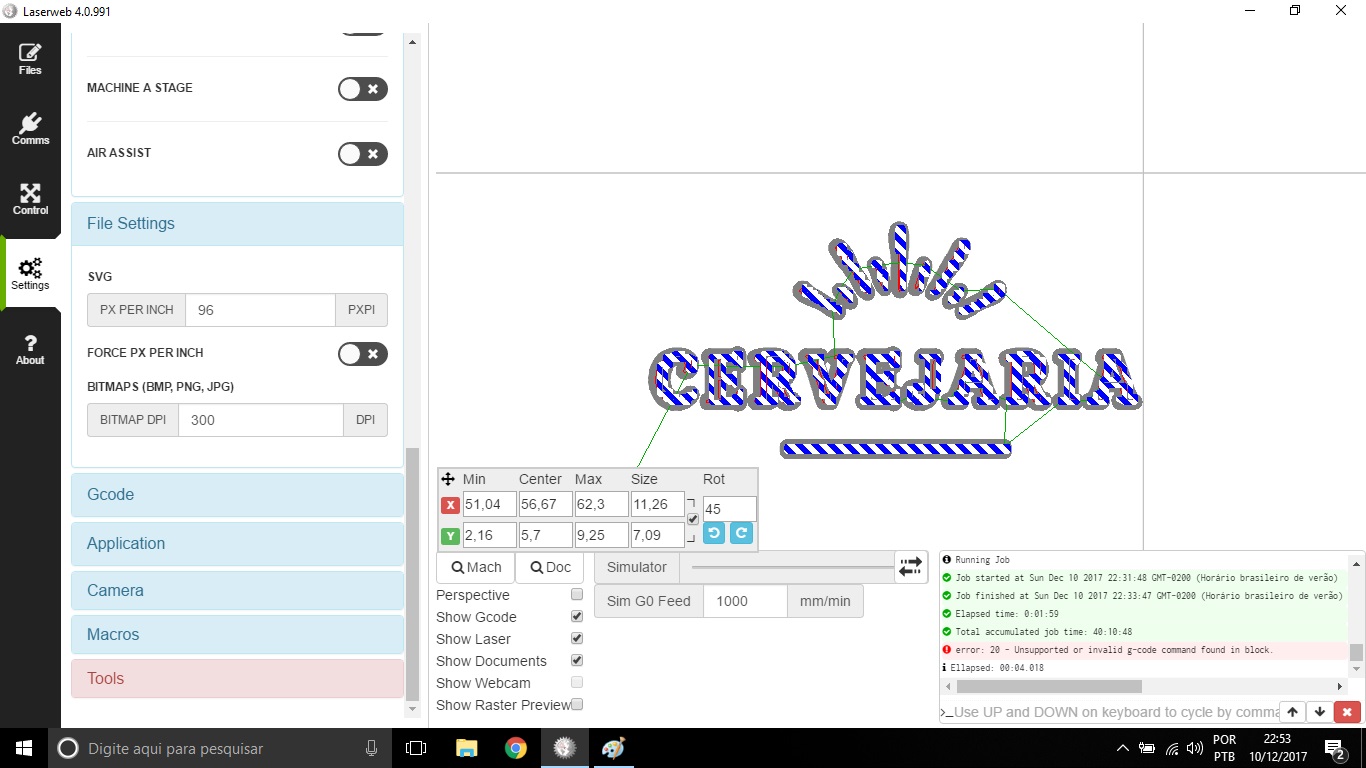
Task: Enable the Perspective checkbox
Action: point(576,594)
